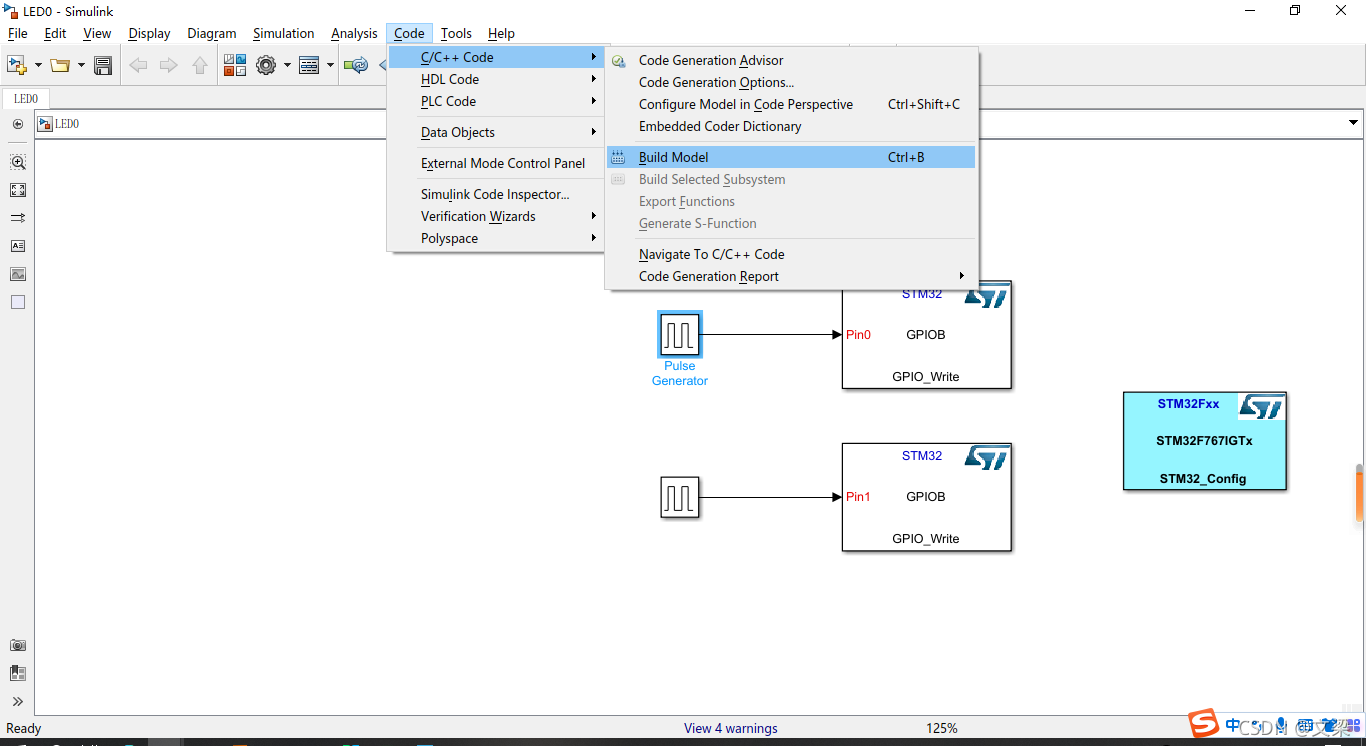Click the Open folder toolbar icon
This screenshot has height=746, width=1366.
(x=60, y=65)
